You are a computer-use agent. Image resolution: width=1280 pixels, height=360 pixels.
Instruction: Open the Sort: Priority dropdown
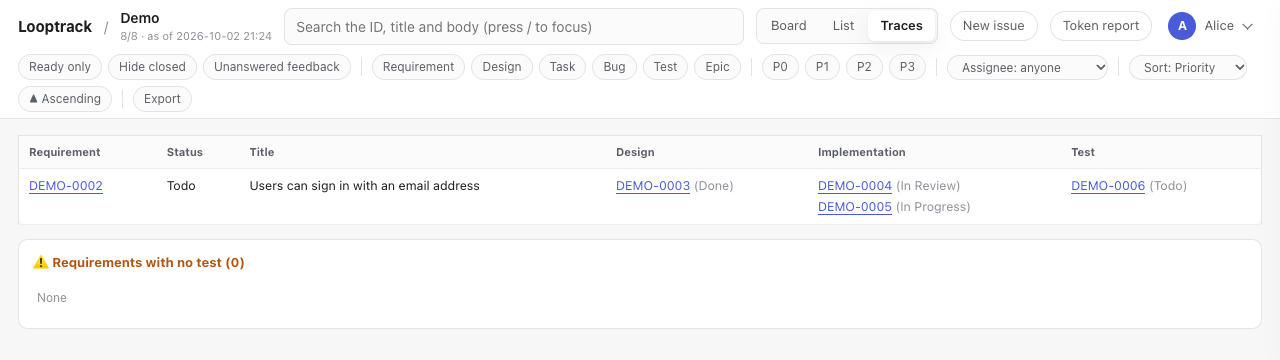pyautogui.click(x=1188, y=67)
